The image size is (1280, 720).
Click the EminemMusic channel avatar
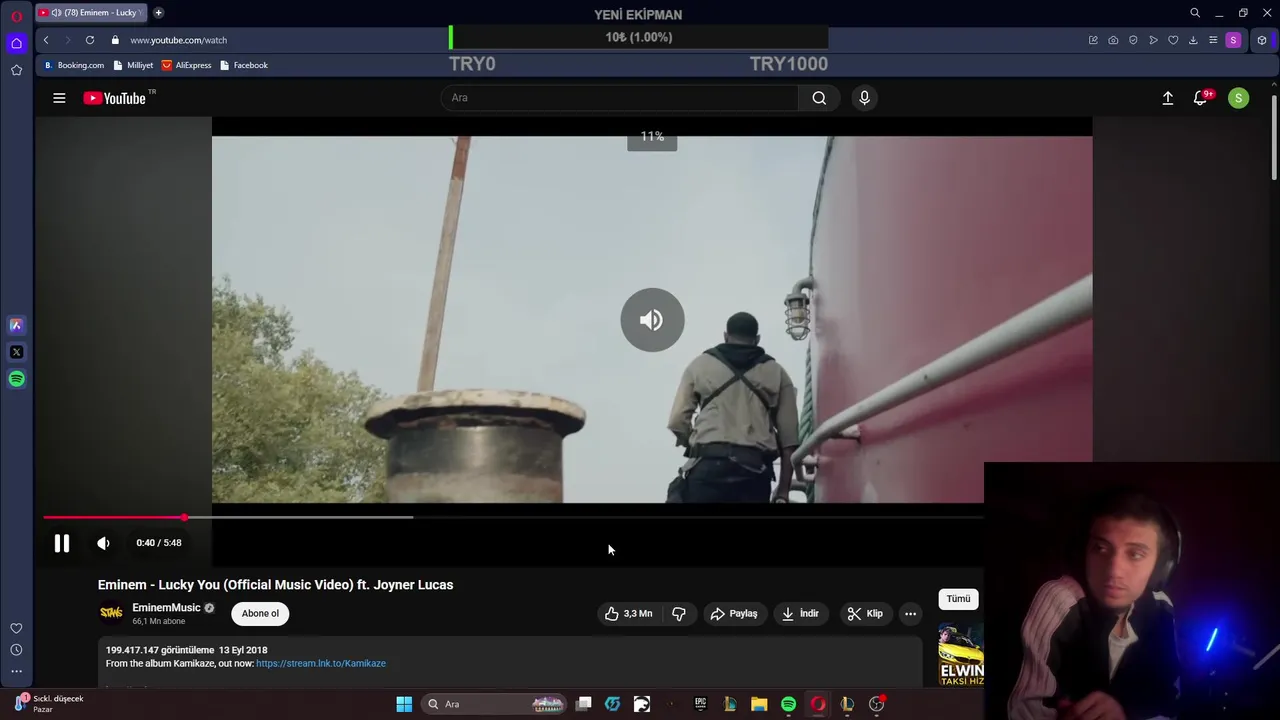111,613
